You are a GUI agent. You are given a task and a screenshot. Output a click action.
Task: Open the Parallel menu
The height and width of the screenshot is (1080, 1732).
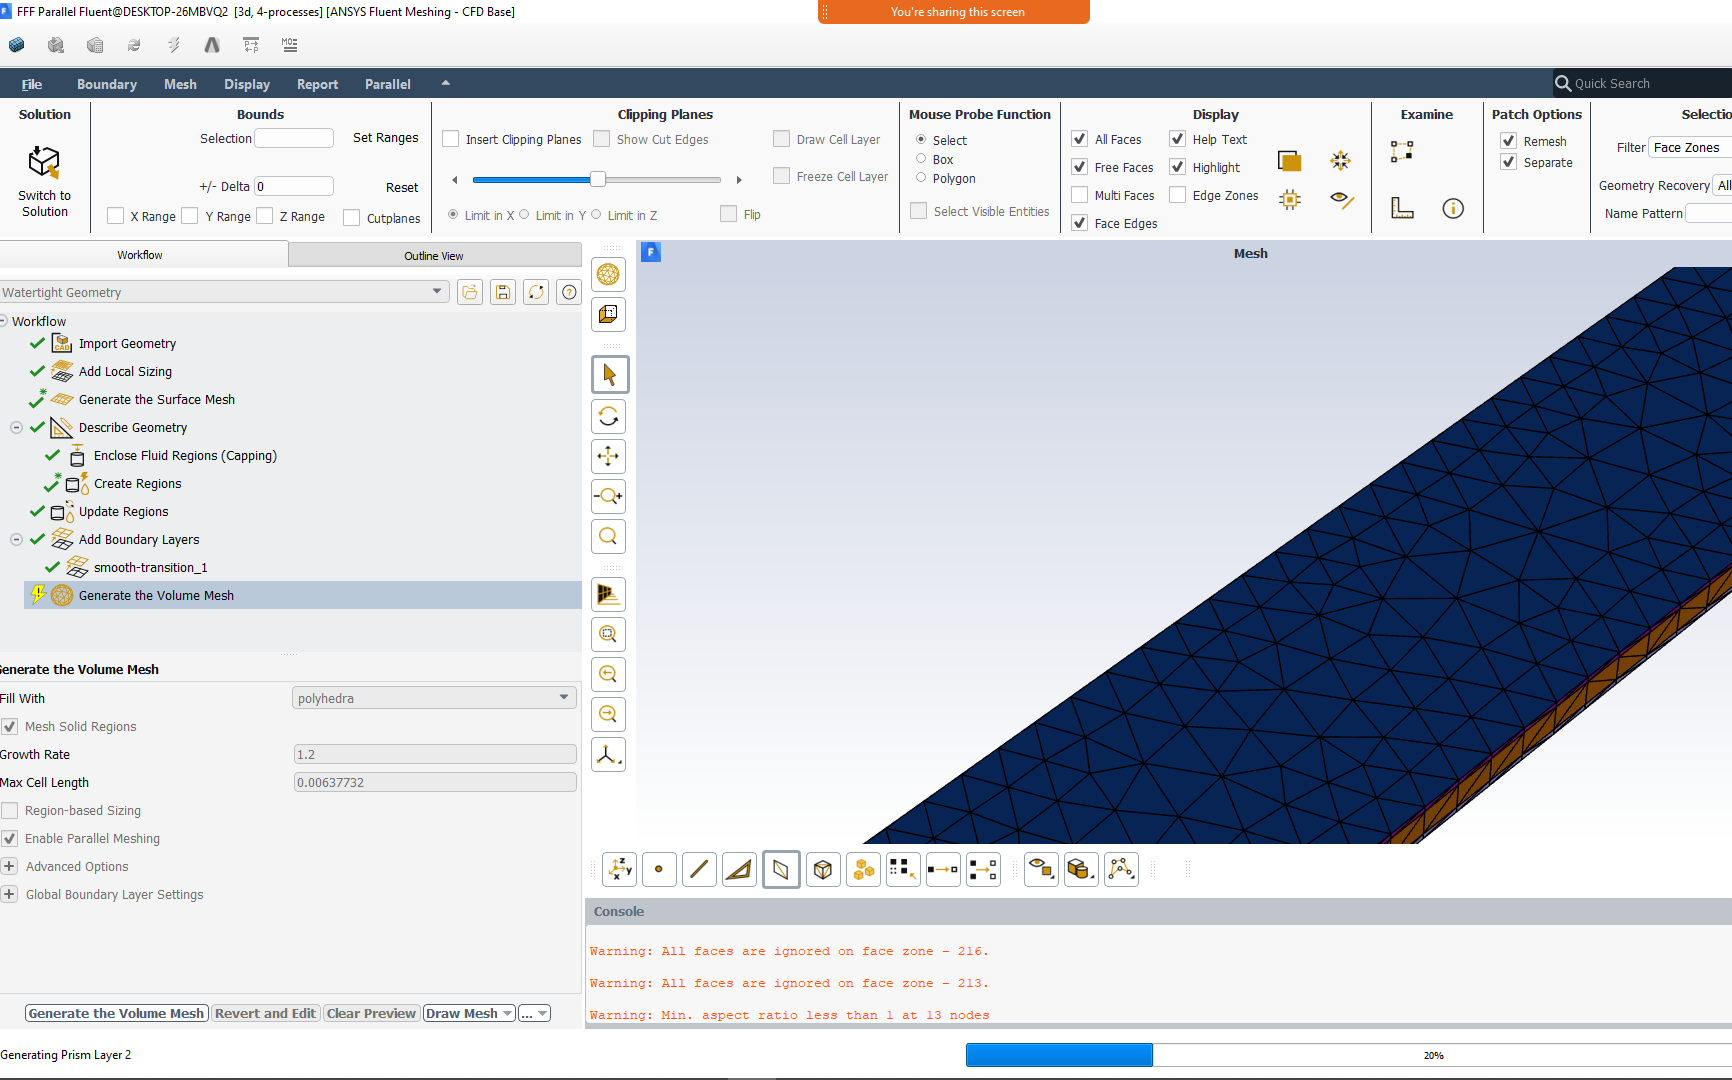[388, 84]
